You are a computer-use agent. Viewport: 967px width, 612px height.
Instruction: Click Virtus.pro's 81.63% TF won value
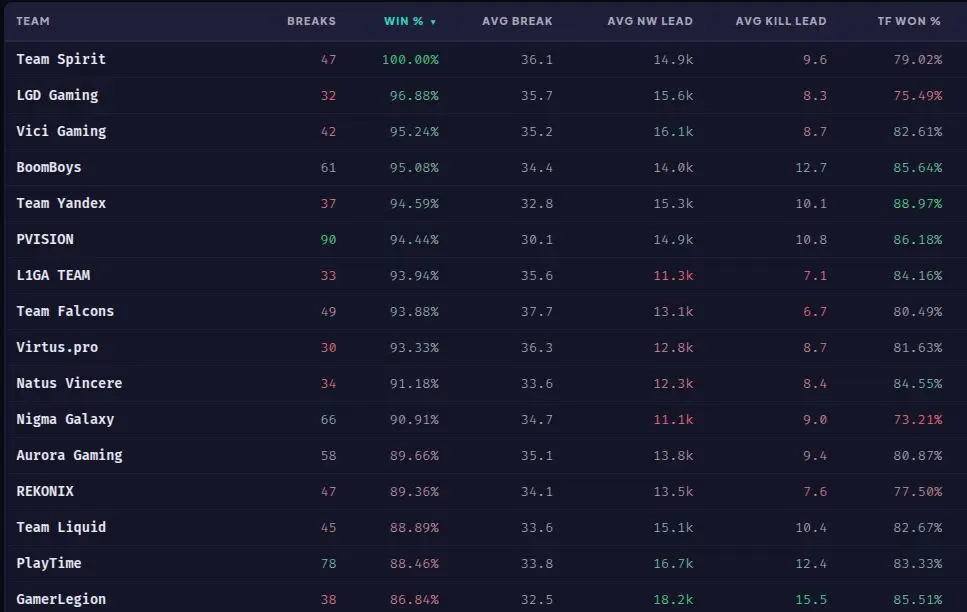tap(918, 347)
